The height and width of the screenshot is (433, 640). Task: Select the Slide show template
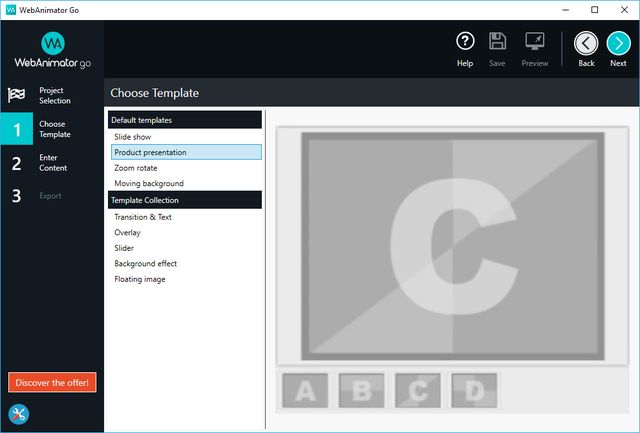pyautogui.click(x=133, y=136)
